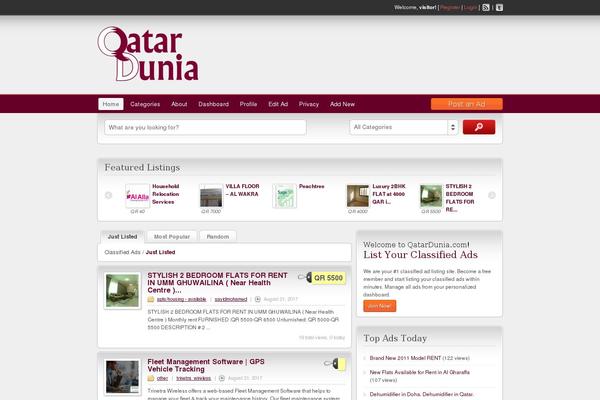
Task: Open Brand New 2011 Model RENT ad
Action: point(405,358)
